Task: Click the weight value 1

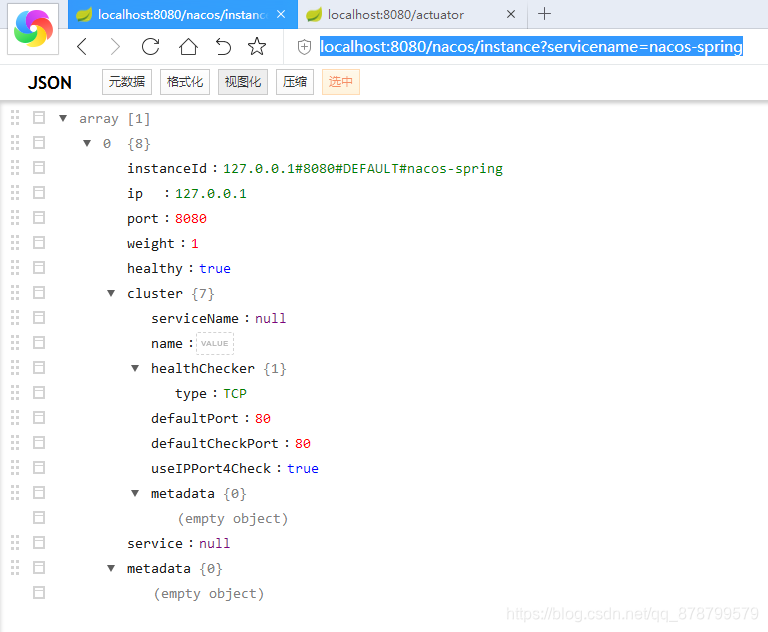Action: point(194,243)
